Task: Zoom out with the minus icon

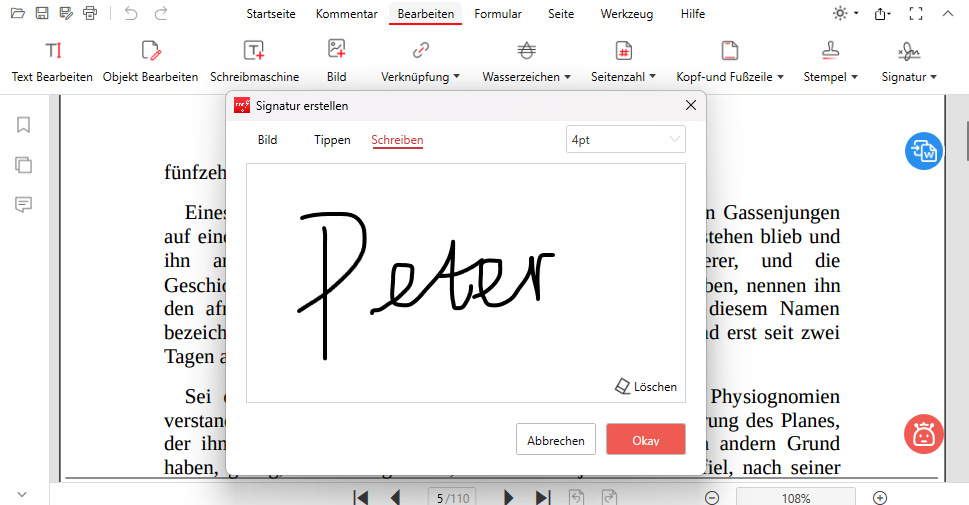Action: point(712,498)
